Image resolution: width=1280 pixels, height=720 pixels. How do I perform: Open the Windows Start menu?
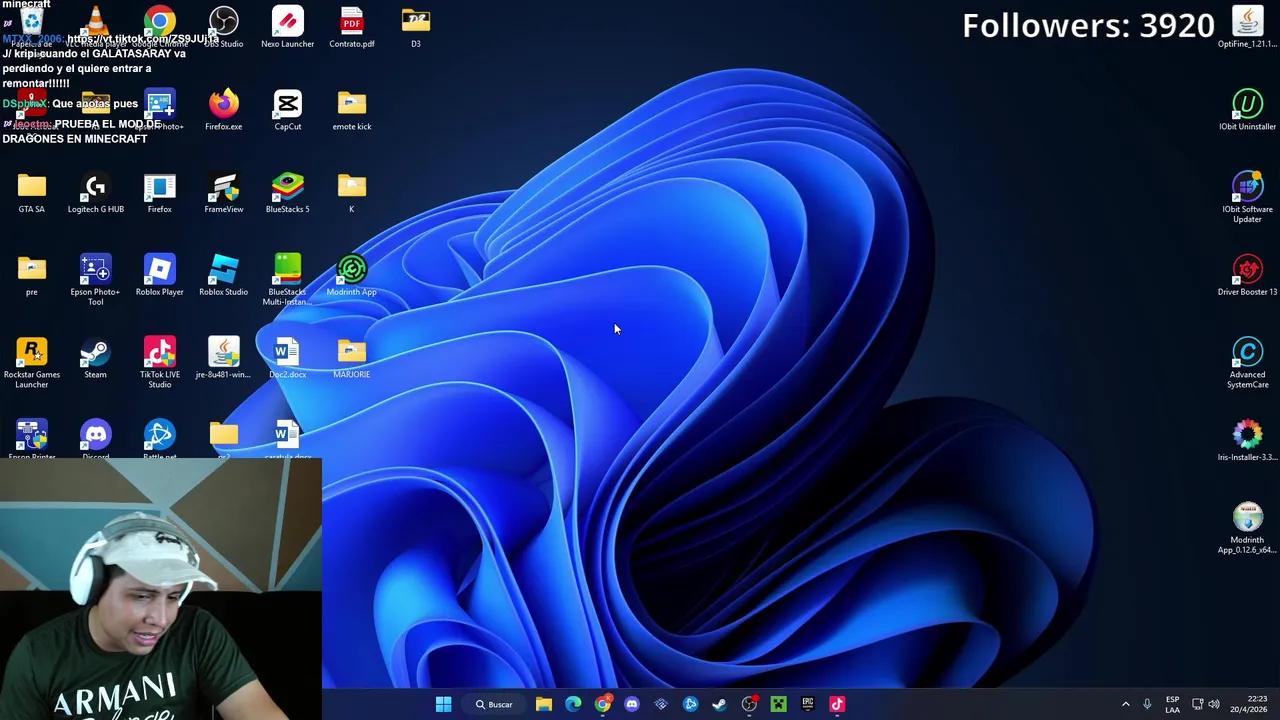tap(443, 704)
